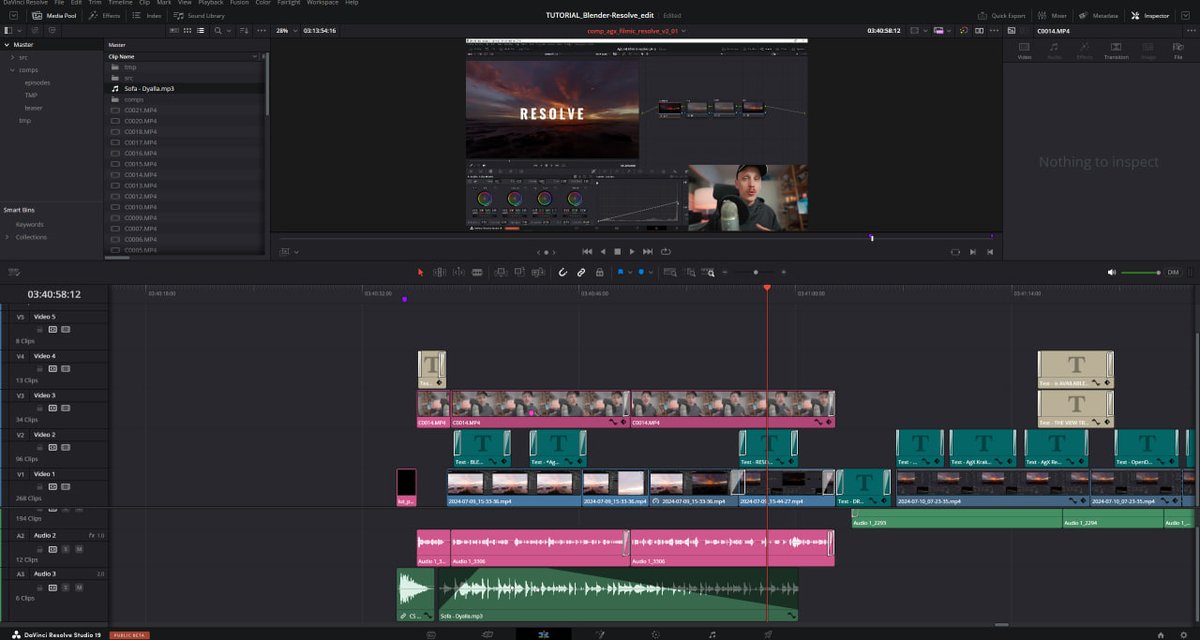Open media pool three-dot options menu
Viewport: 1200px width, 640px height.
[x=261, y=31]
